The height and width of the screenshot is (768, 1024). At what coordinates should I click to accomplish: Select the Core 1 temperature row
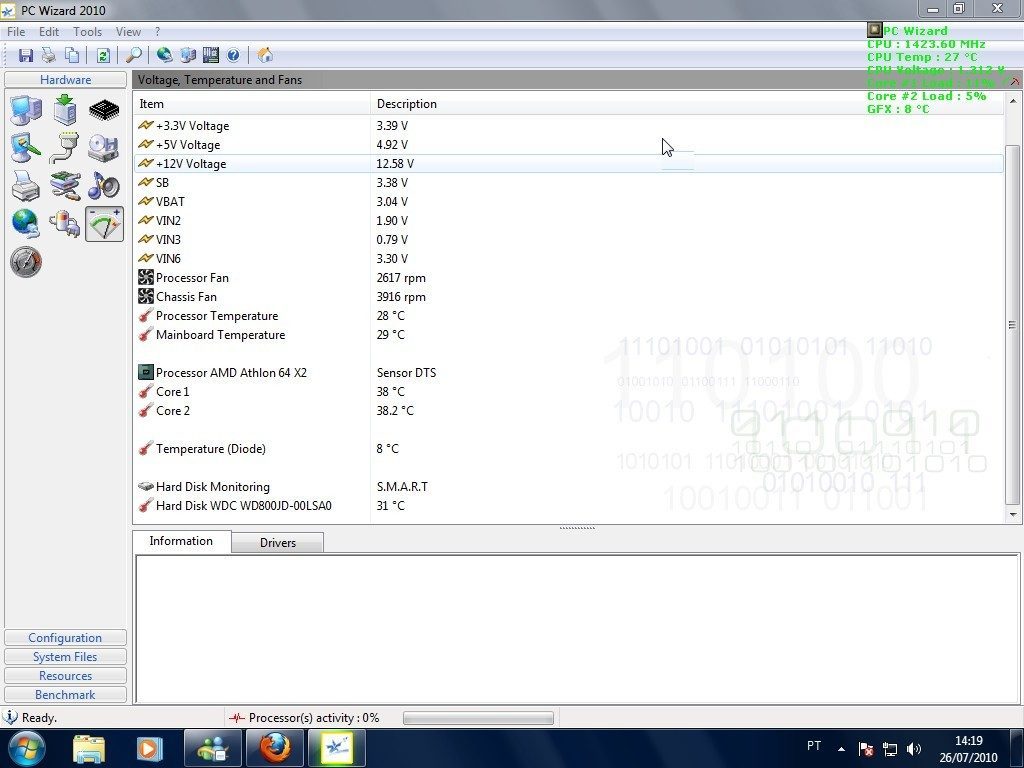coord(568,391)
